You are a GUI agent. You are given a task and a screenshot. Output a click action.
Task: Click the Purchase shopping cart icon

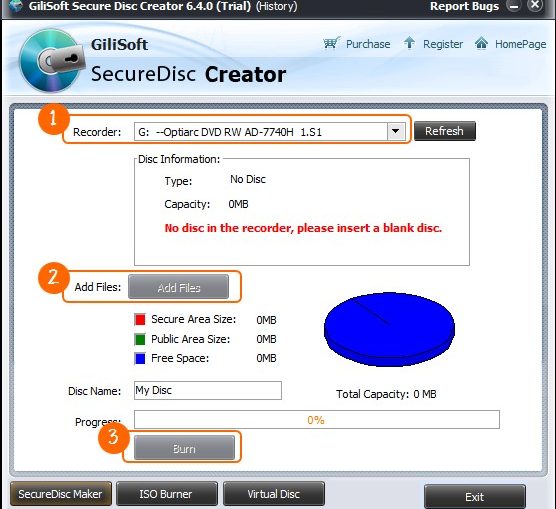(x=332, y=43)
